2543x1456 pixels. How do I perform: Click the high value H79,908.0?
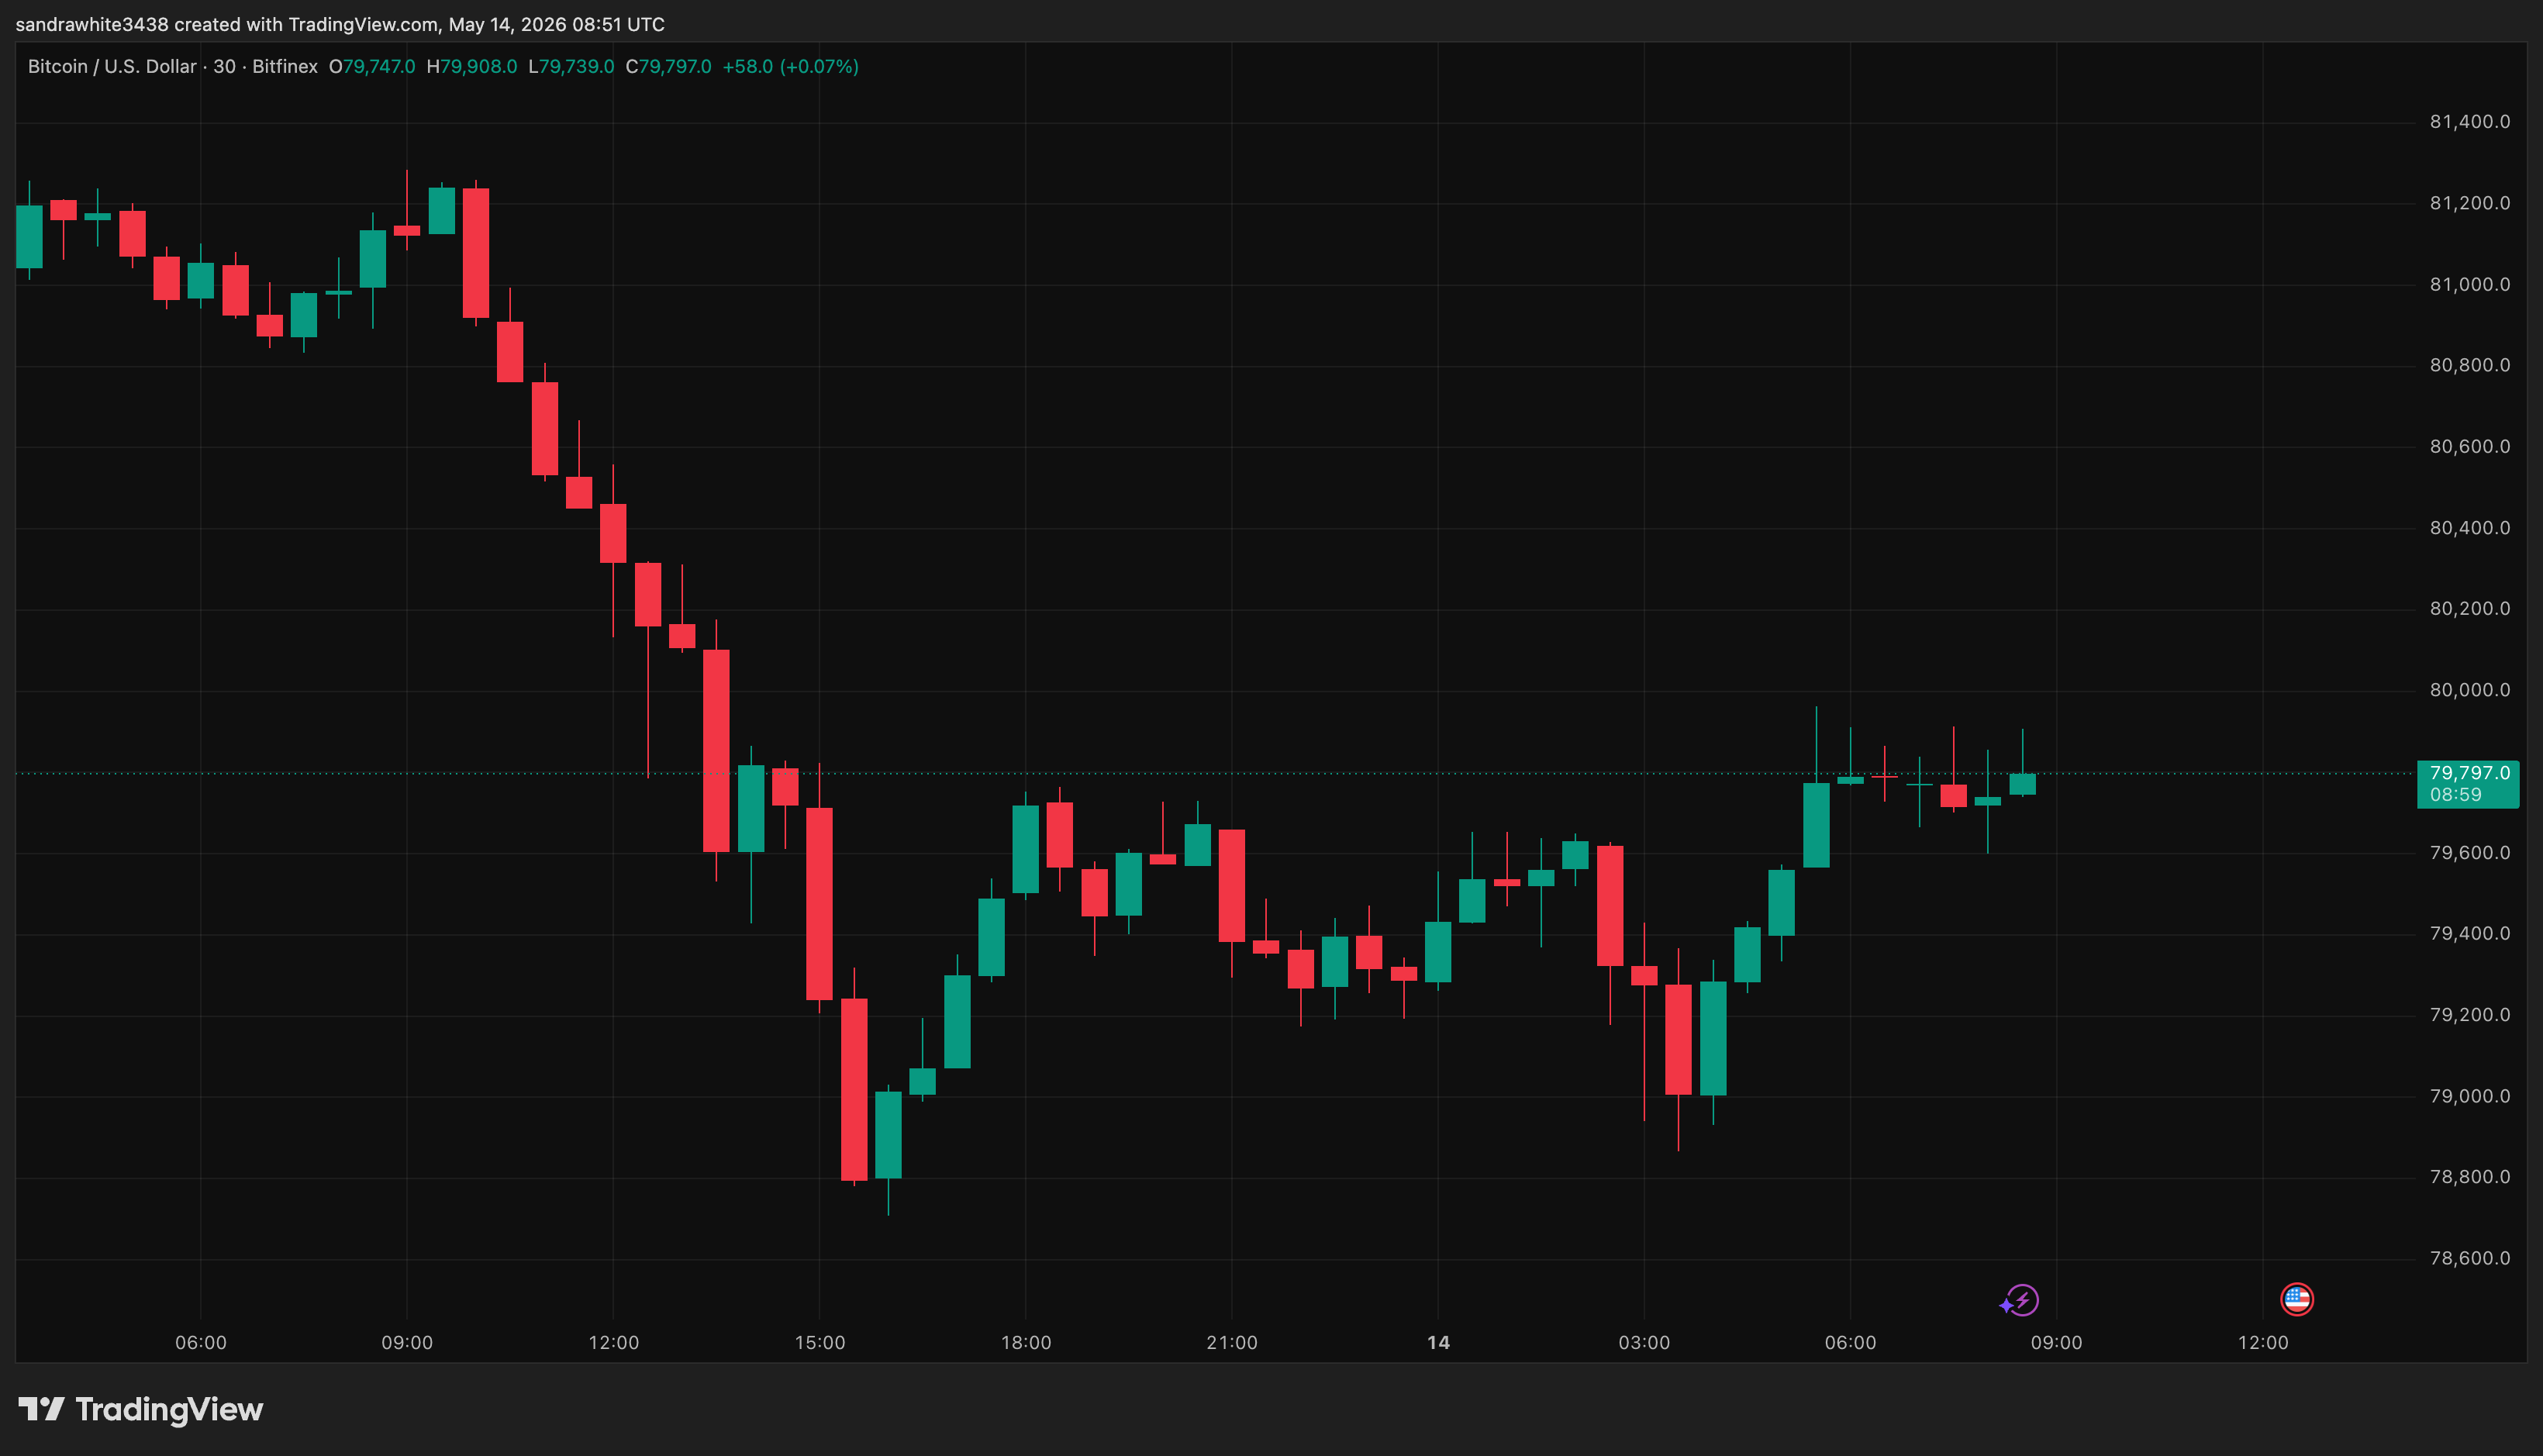472,67
